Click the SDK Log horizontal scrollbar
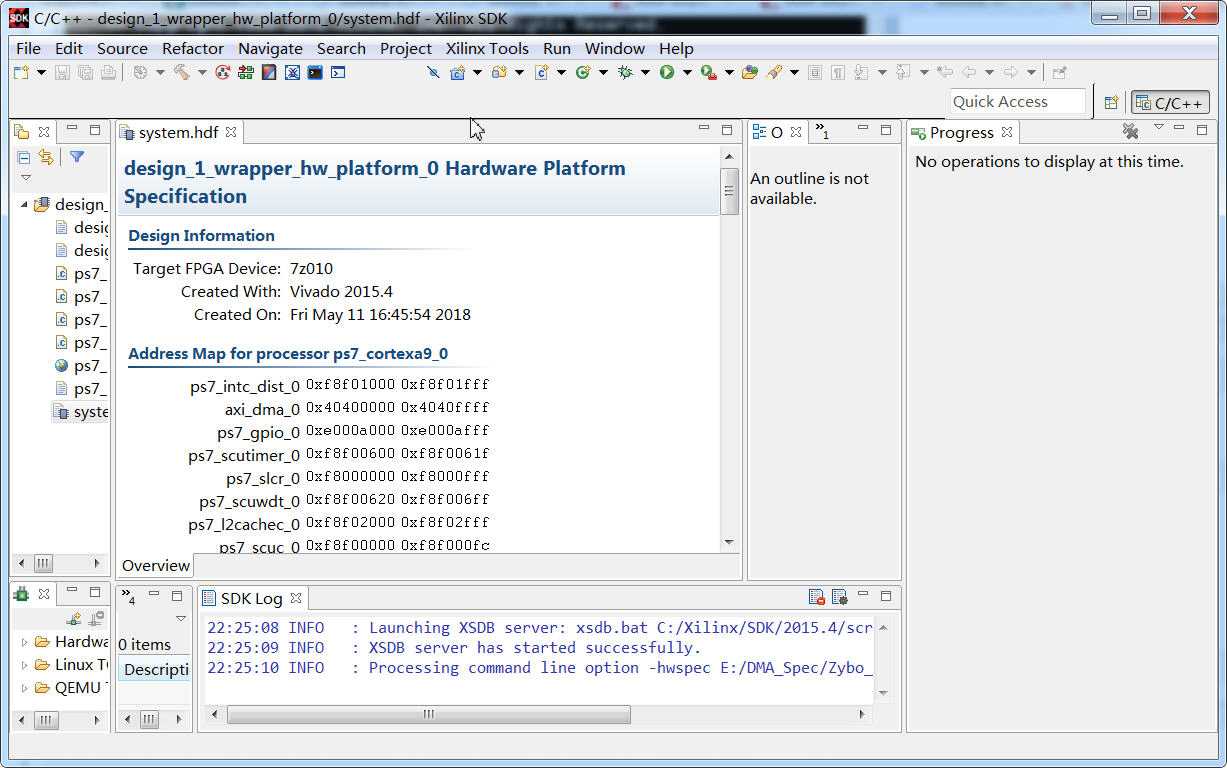Viewport: 1227px width, 768px height. pos(428,714)
